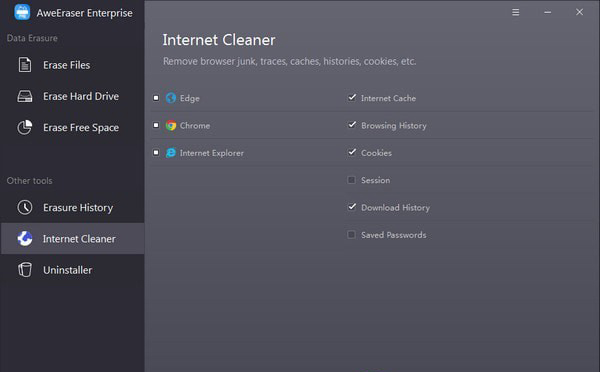
Task: Toggle the Edge browser checkbox
Action: 156,98
